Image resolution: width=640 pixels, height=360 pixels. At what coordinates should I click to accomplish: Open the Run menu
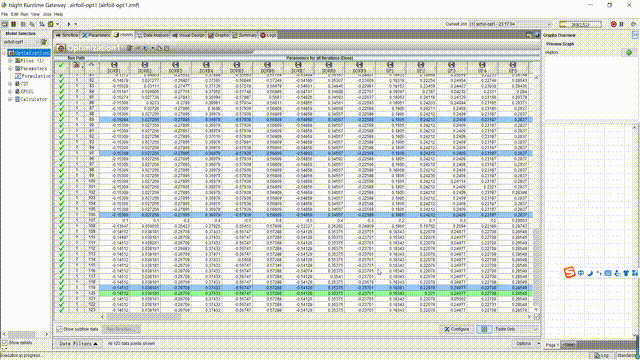[24, 14]
